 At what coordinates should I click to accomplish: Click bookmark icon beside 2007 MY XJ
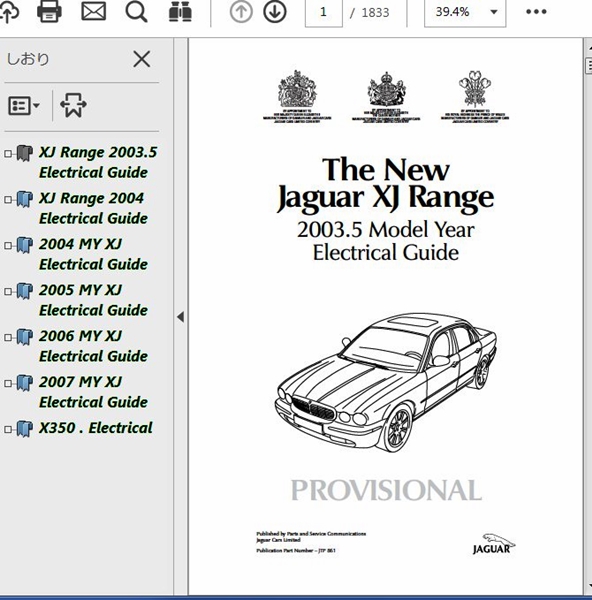click(x=24, y=383)
